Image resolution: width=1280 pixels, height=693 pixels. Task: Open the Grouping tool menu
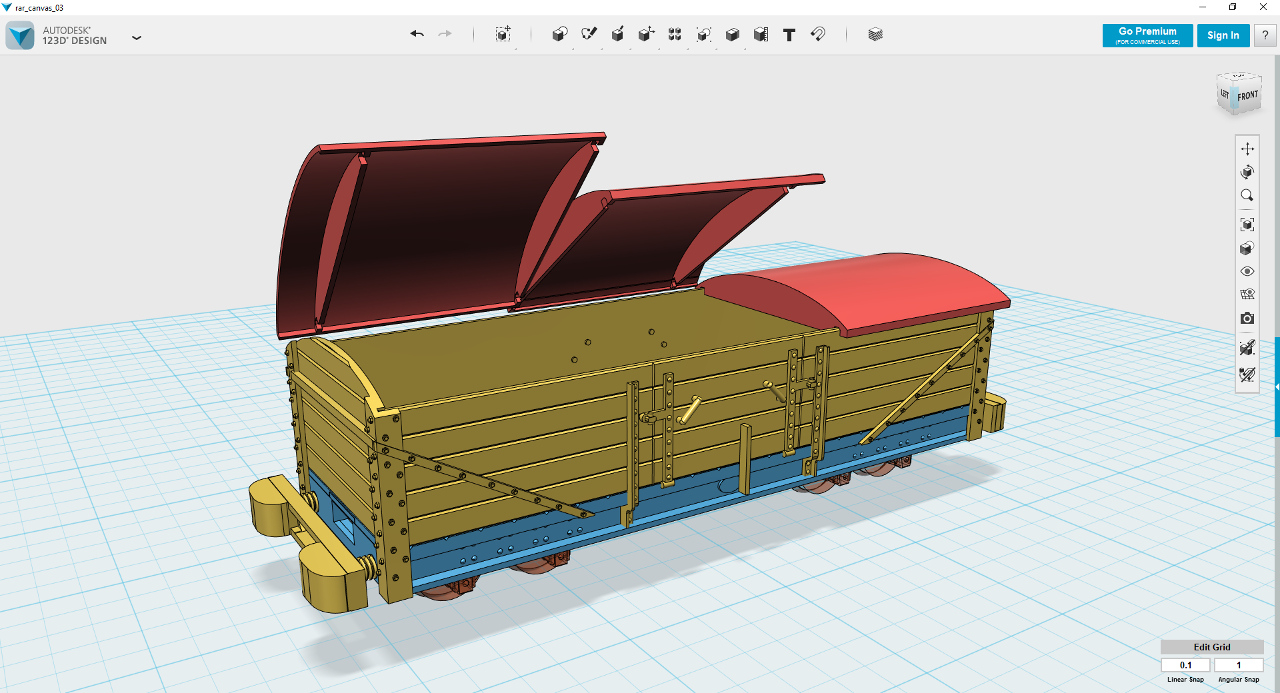point(704,34)
